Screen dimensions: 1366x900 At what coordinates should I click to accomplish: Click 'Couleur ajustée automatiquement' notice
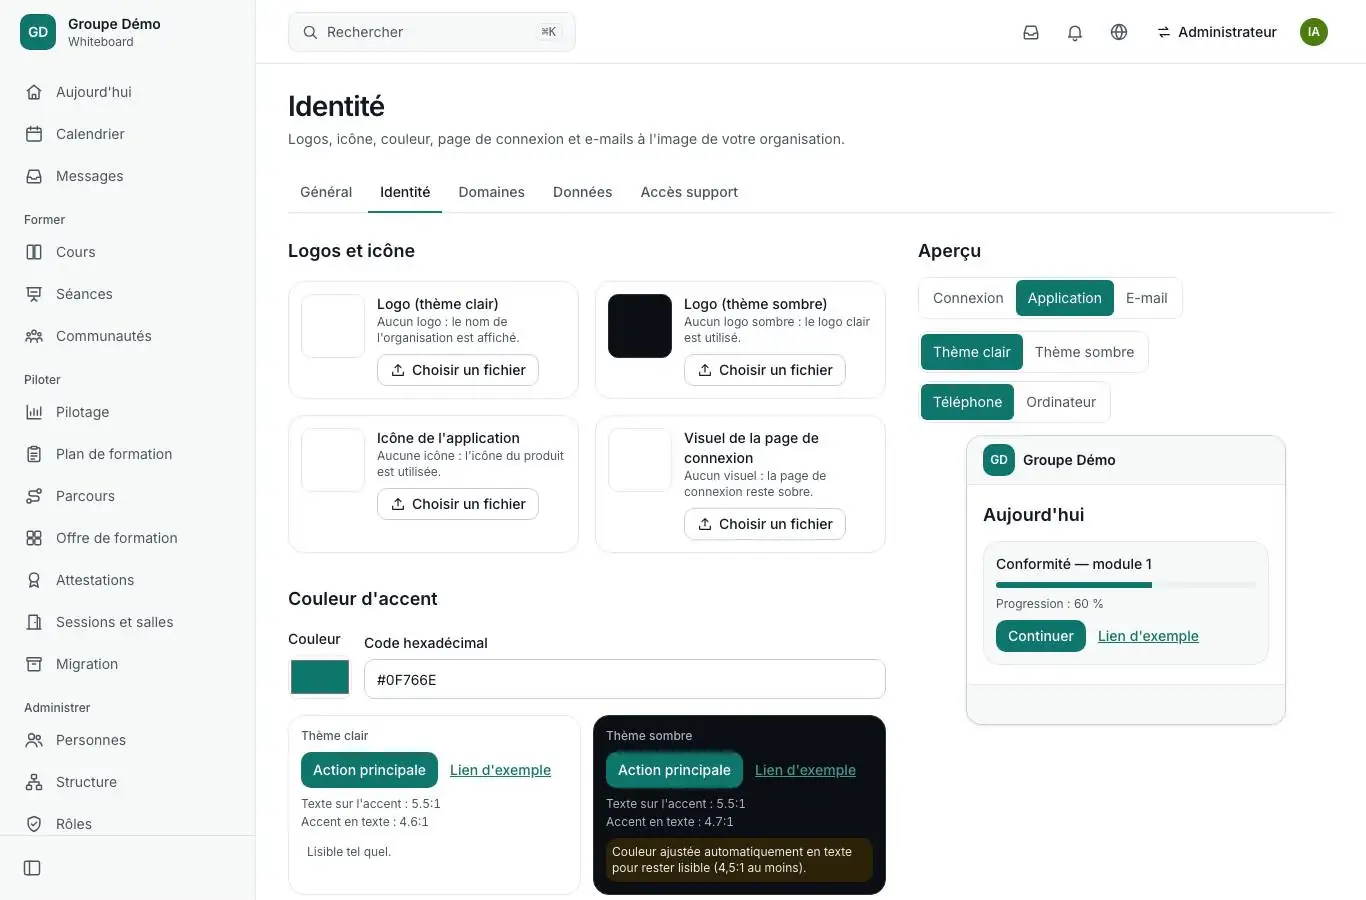coord(739,860)
